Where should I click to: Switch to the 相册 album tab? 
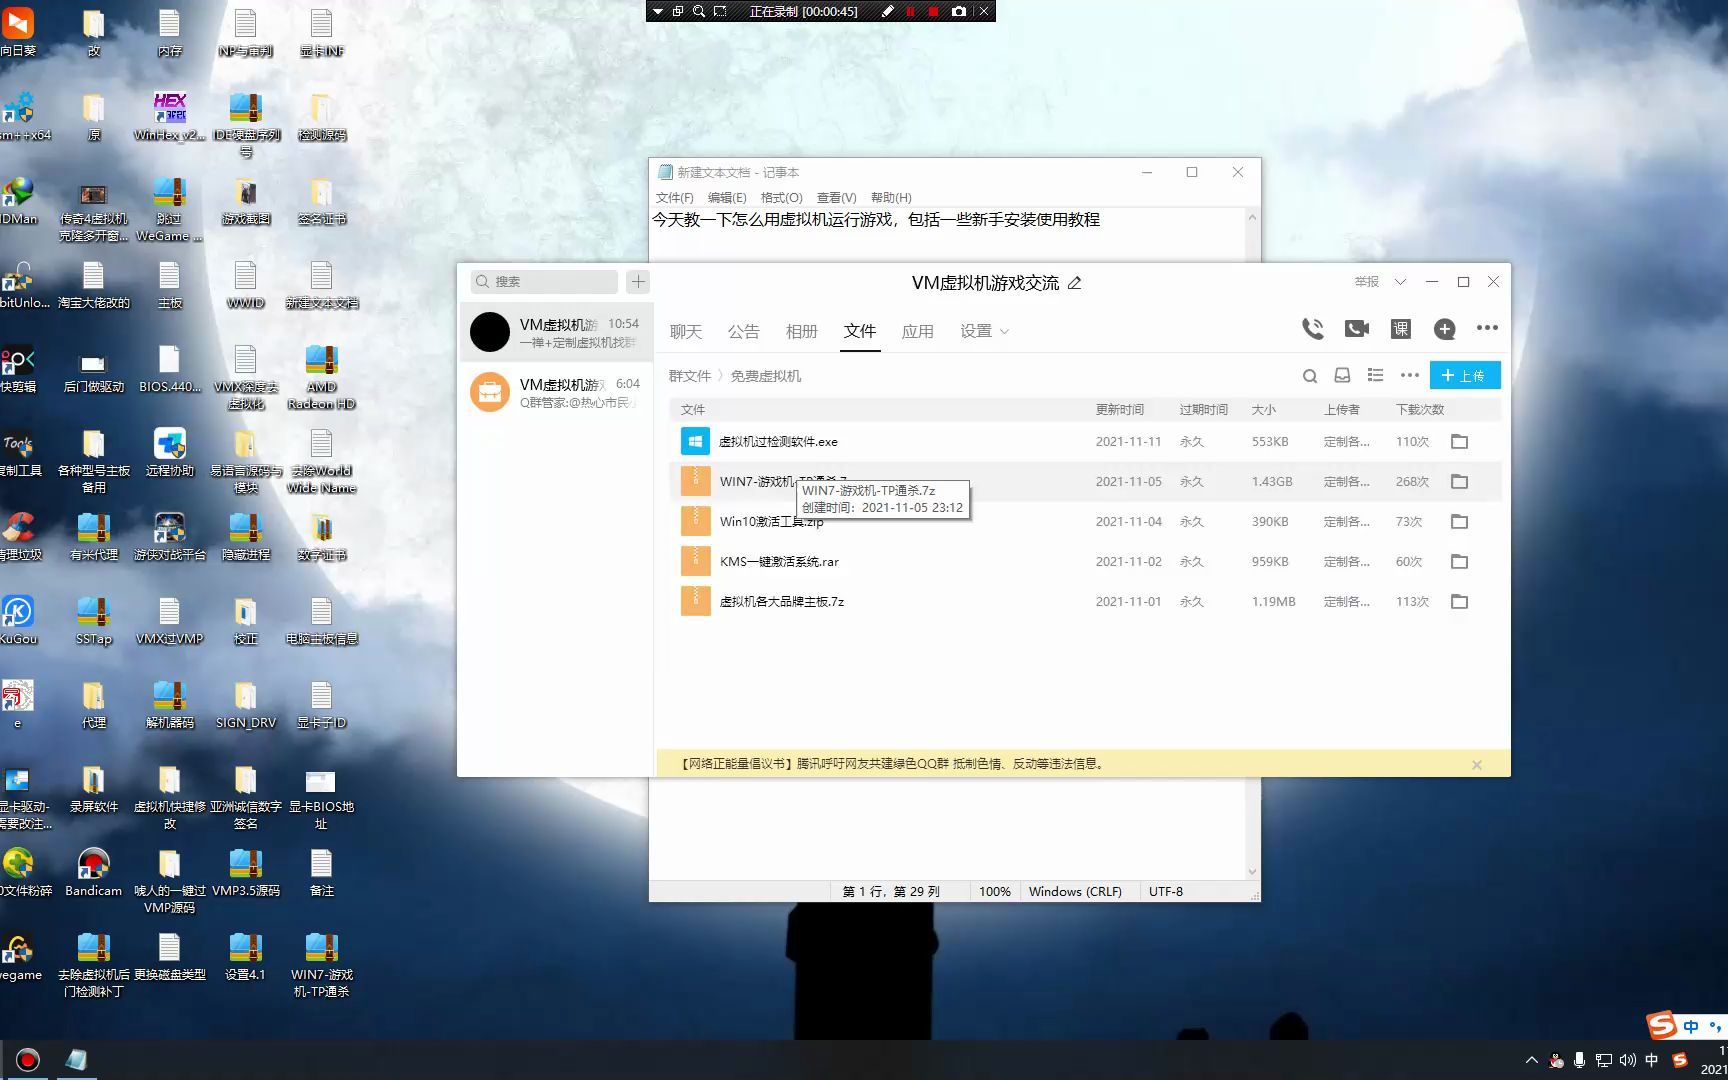[801, 331]
